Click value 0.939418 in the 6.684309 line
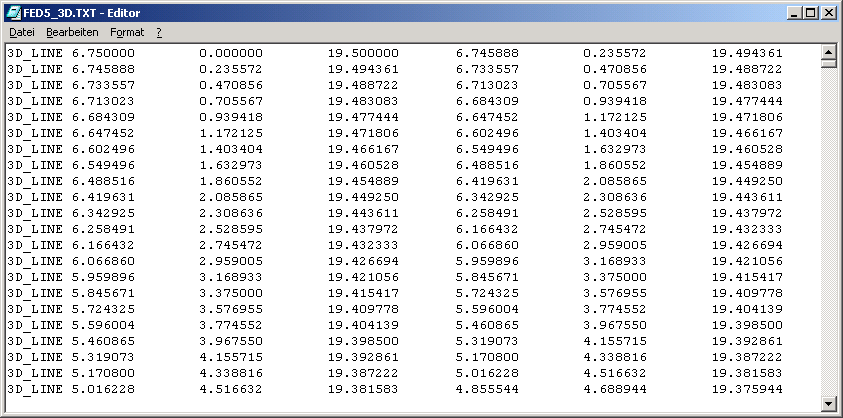Screen dimensions: 843x418 tap(231, 117)
